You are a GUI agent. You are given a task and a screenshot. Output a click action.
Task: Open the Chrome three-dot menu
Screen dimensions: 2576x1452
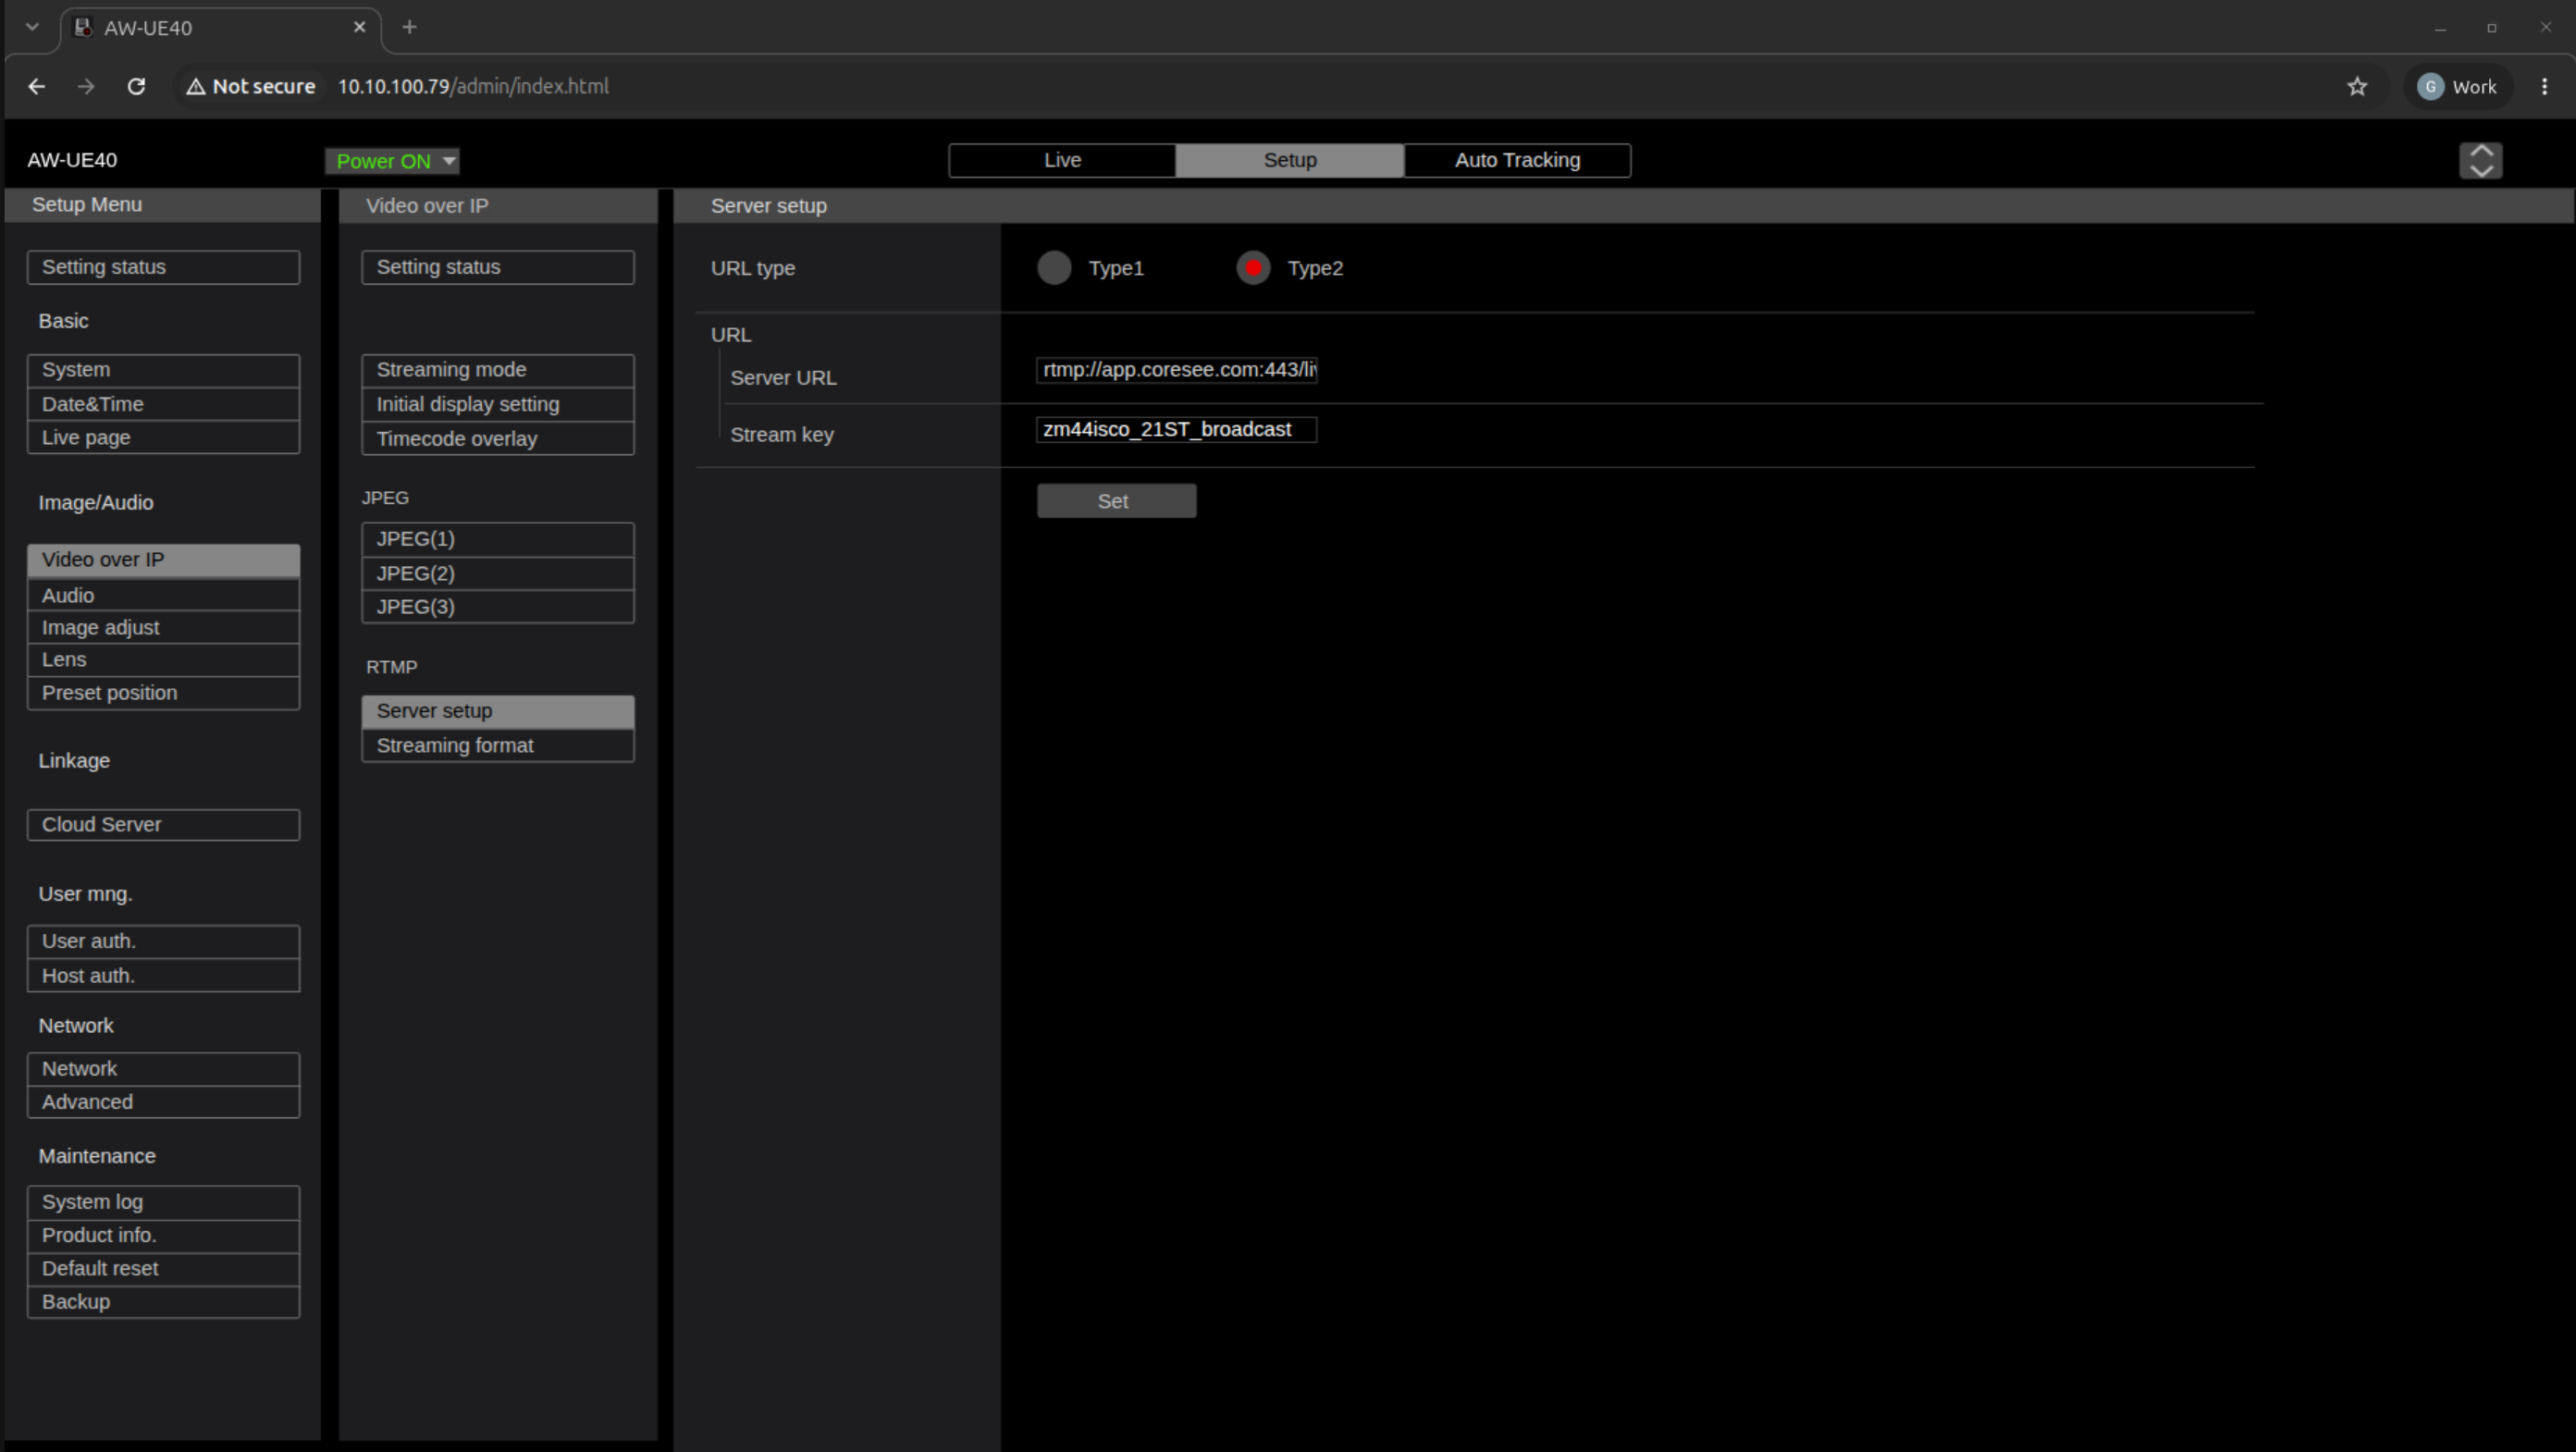[x=2544, y=87]
